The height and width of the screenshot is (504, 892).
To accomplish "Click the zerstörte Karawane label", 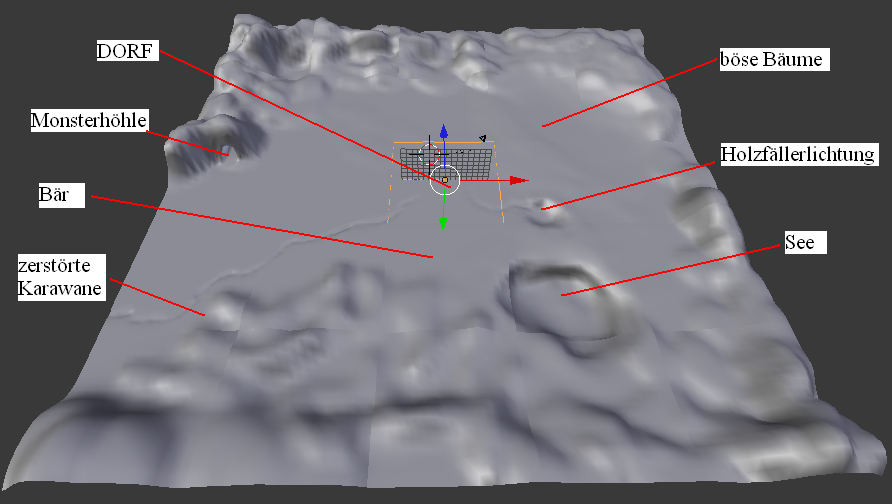I will click(x=60, y=277).
